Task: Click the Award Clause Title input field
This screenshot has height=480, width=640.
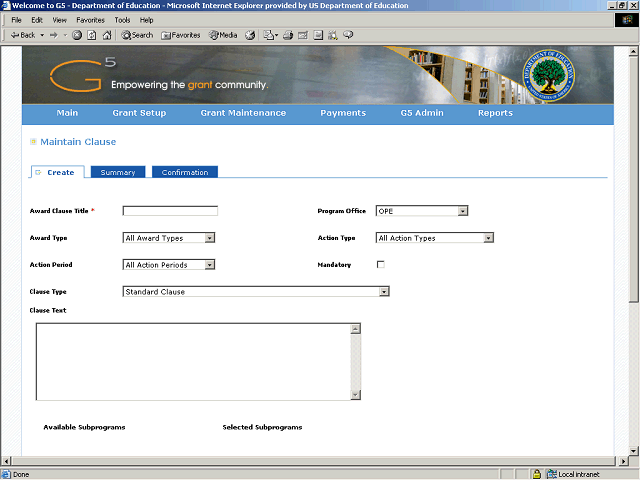Action: coord(170,211)
